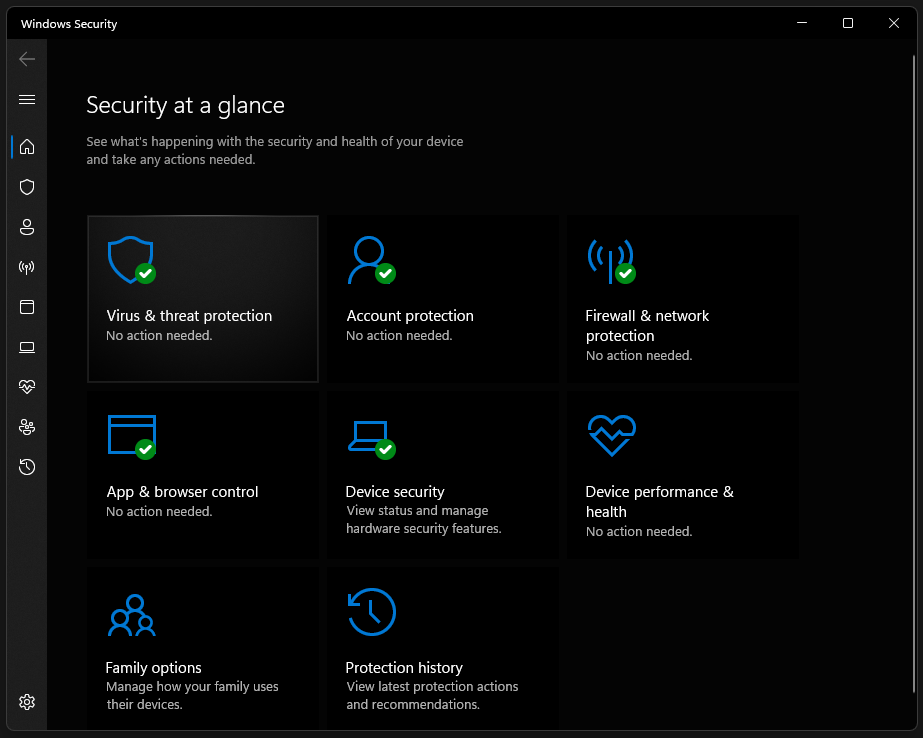
Task: Maximize the Windows Security window
Action: [x=848, y=23]
